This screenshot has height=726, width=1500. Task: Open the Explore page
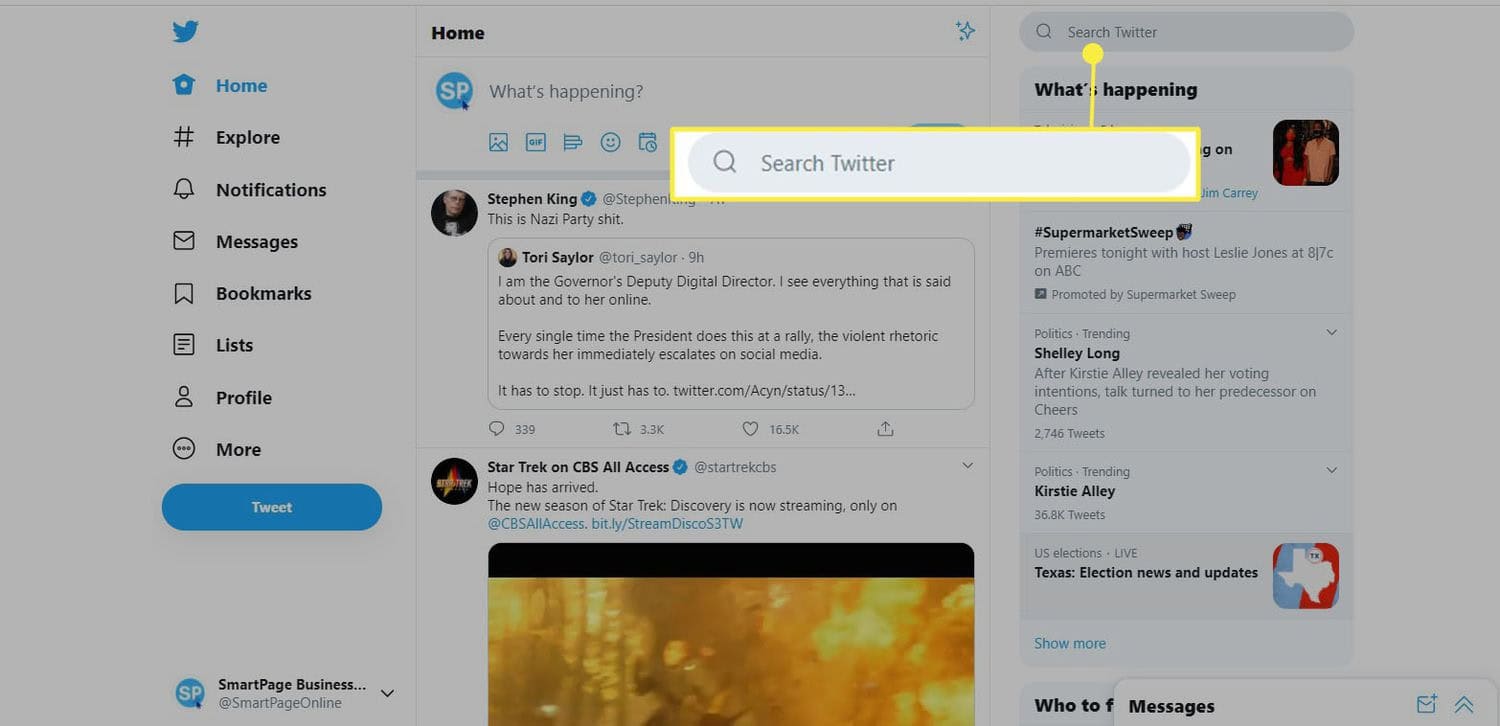tap(226, 138)
